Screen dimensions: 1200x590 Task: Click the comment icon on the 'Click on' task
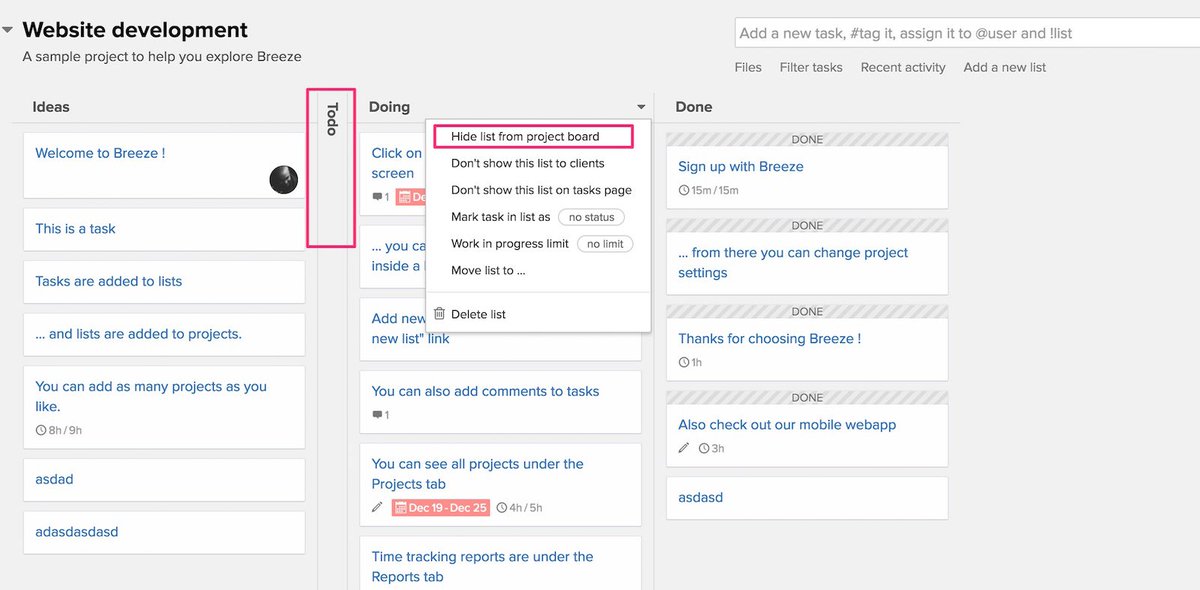click(x=377, y=197)
